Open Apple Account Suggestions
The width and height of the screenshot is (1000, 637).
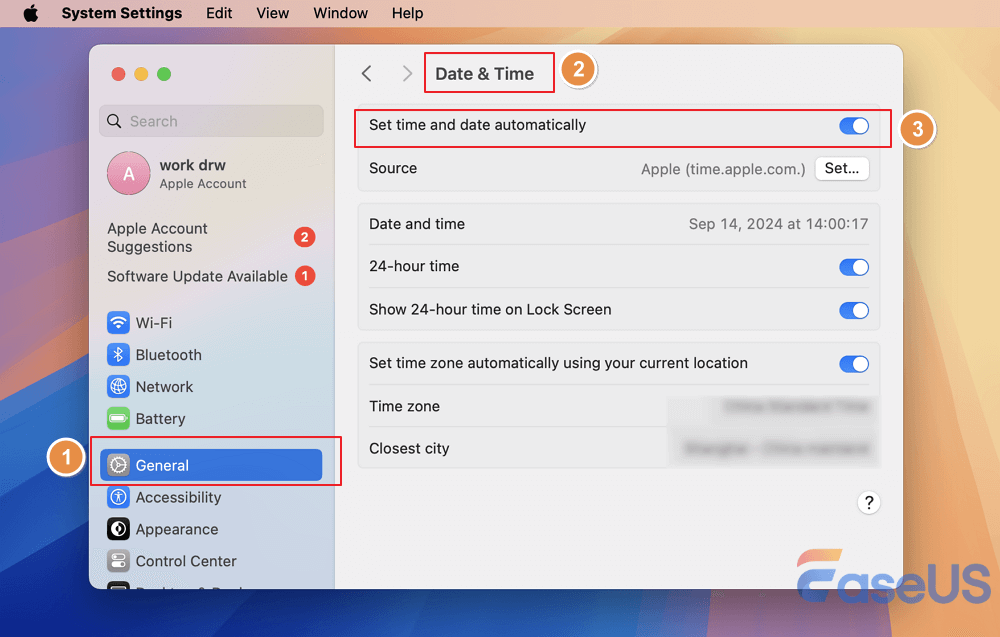click(211, 237)
